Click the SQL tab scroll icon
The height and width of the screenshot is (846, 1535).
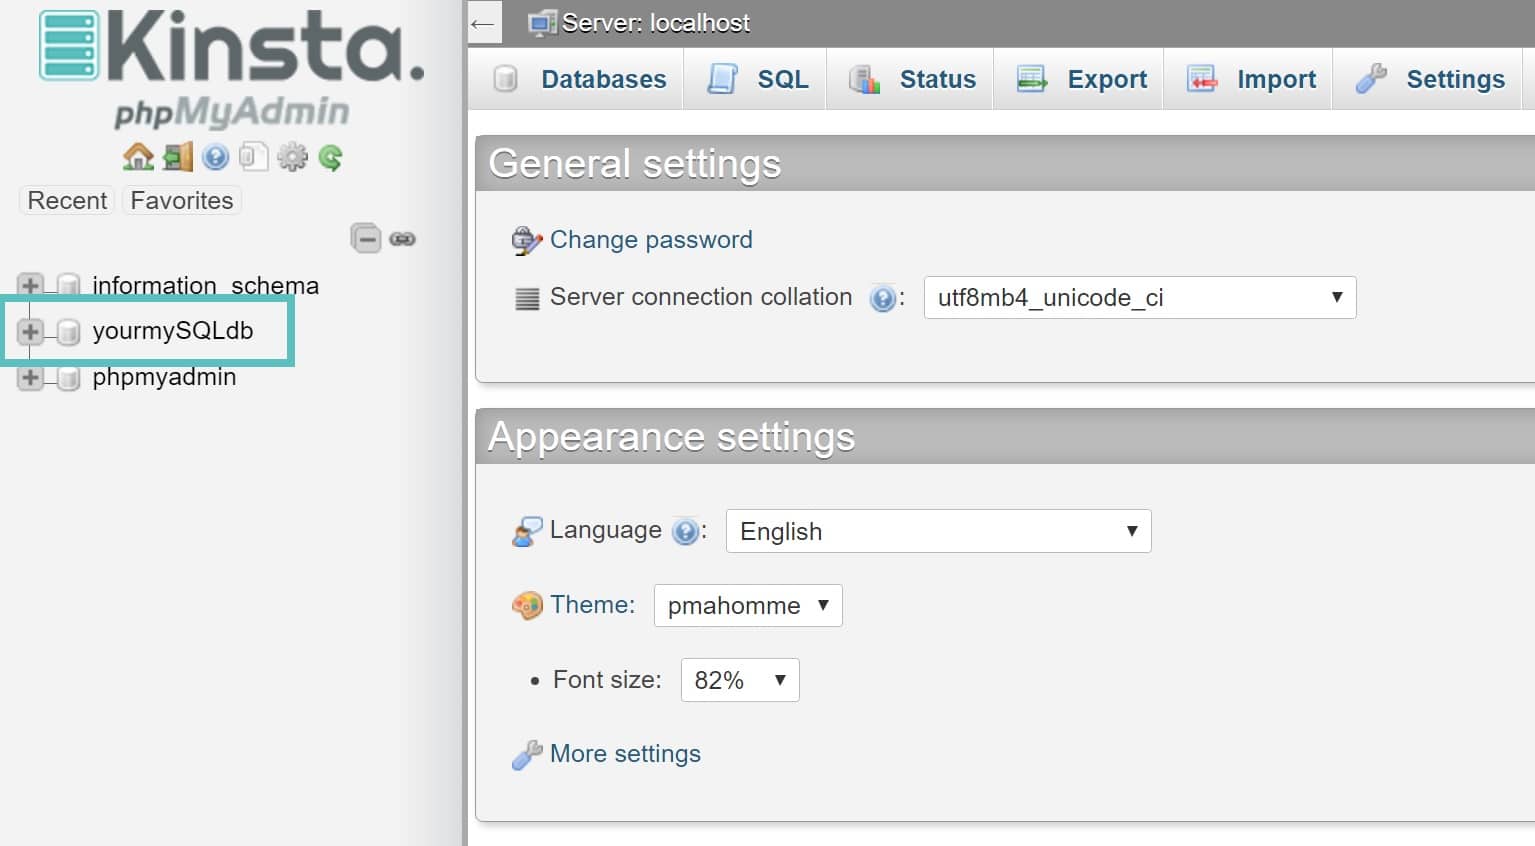point(722,78)
